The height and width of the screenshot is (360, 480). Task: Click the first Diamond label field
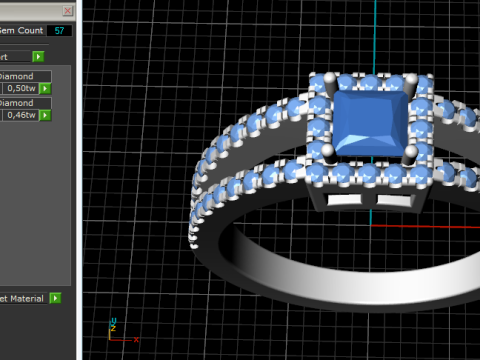pos(25,76)
